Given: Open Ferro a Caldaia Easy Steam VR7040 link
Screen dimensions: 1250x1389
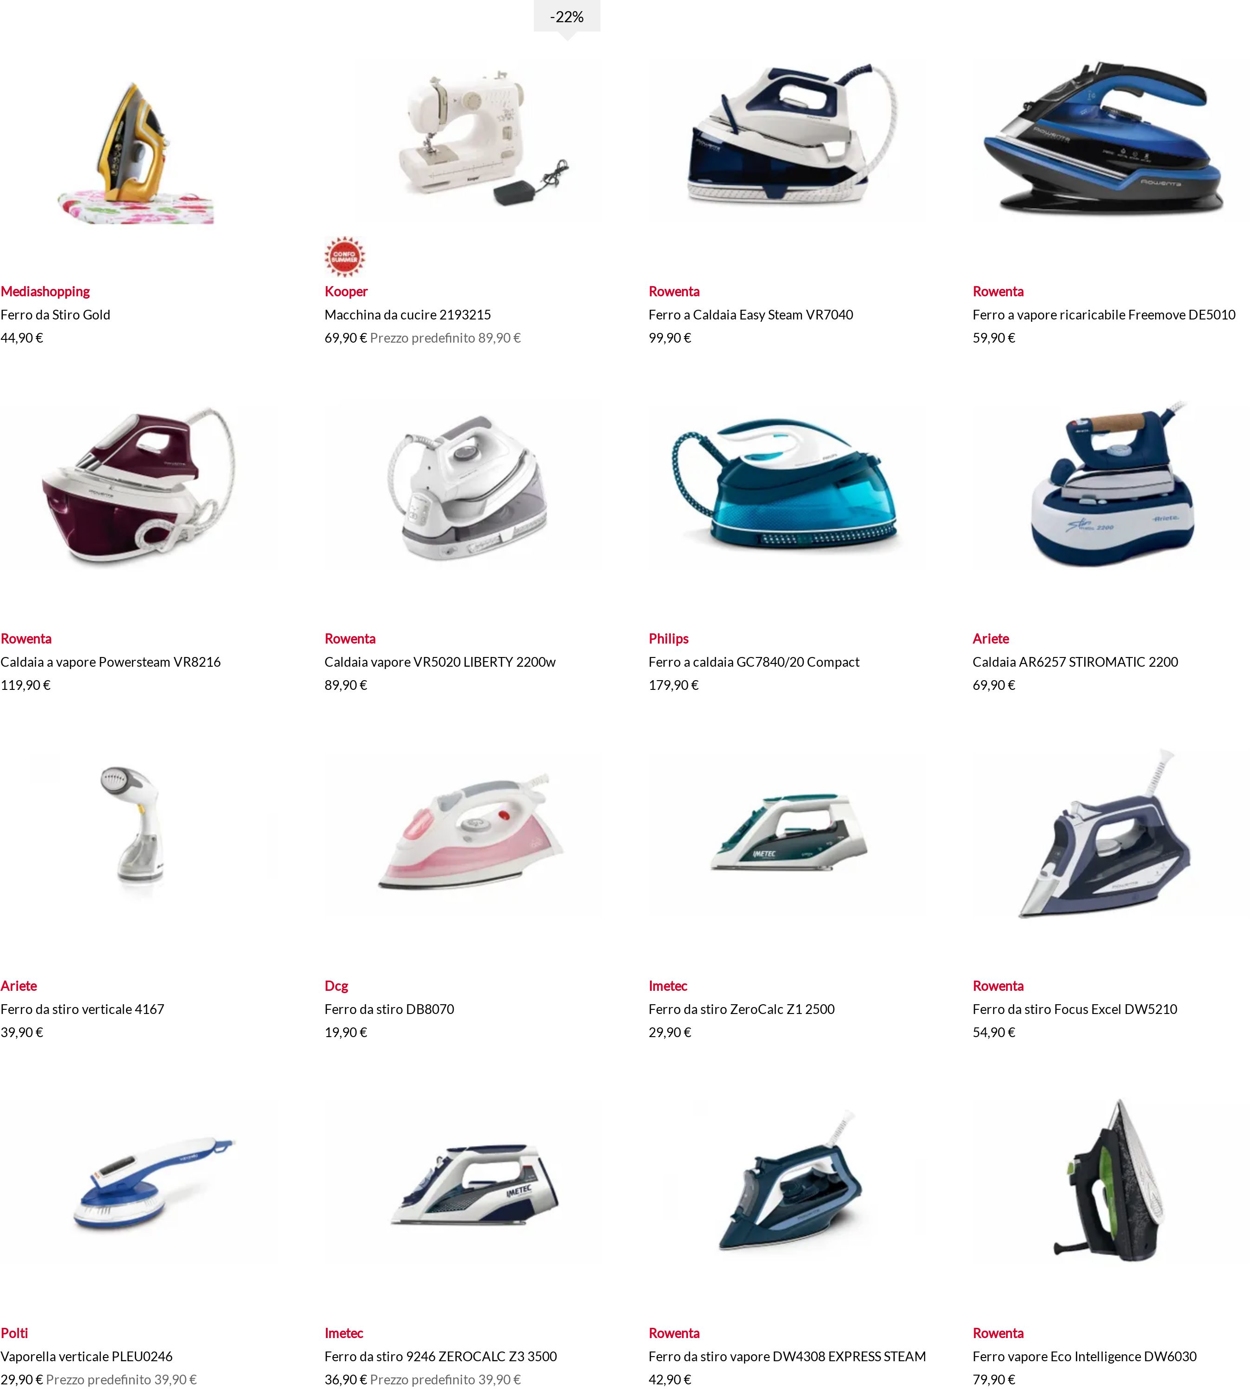Looking at the screenshot, I should pyautogui.click(x=751, y=314).
